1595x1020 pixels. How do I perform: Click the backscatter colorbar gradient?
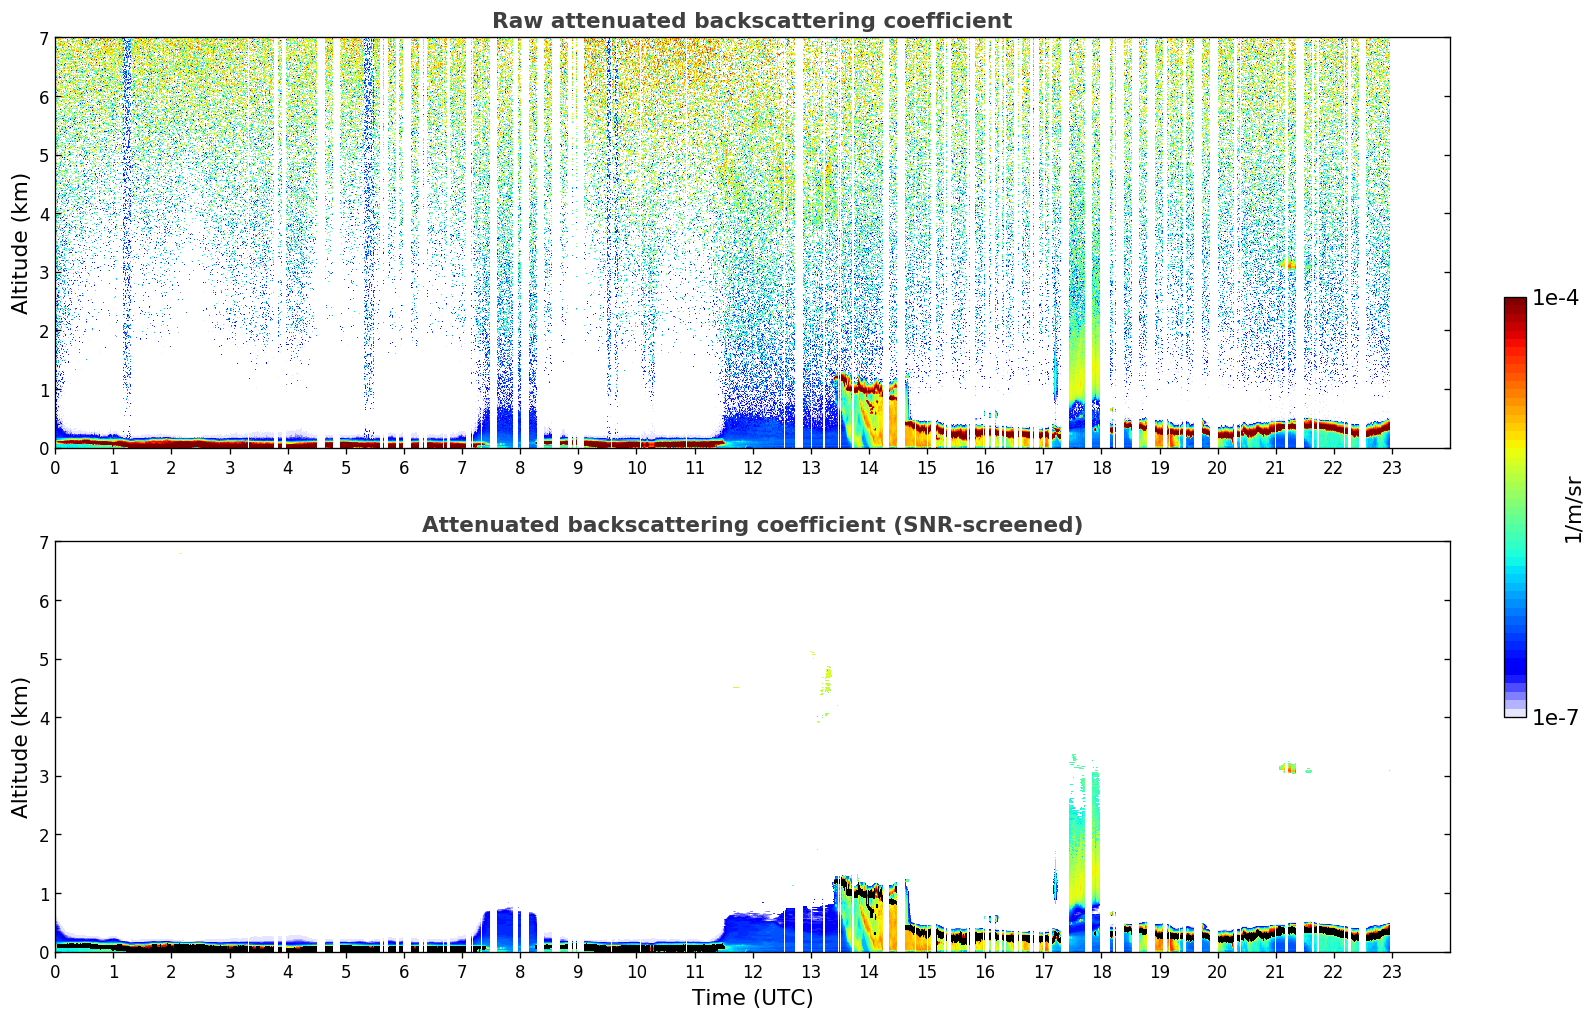point(1515,507)
